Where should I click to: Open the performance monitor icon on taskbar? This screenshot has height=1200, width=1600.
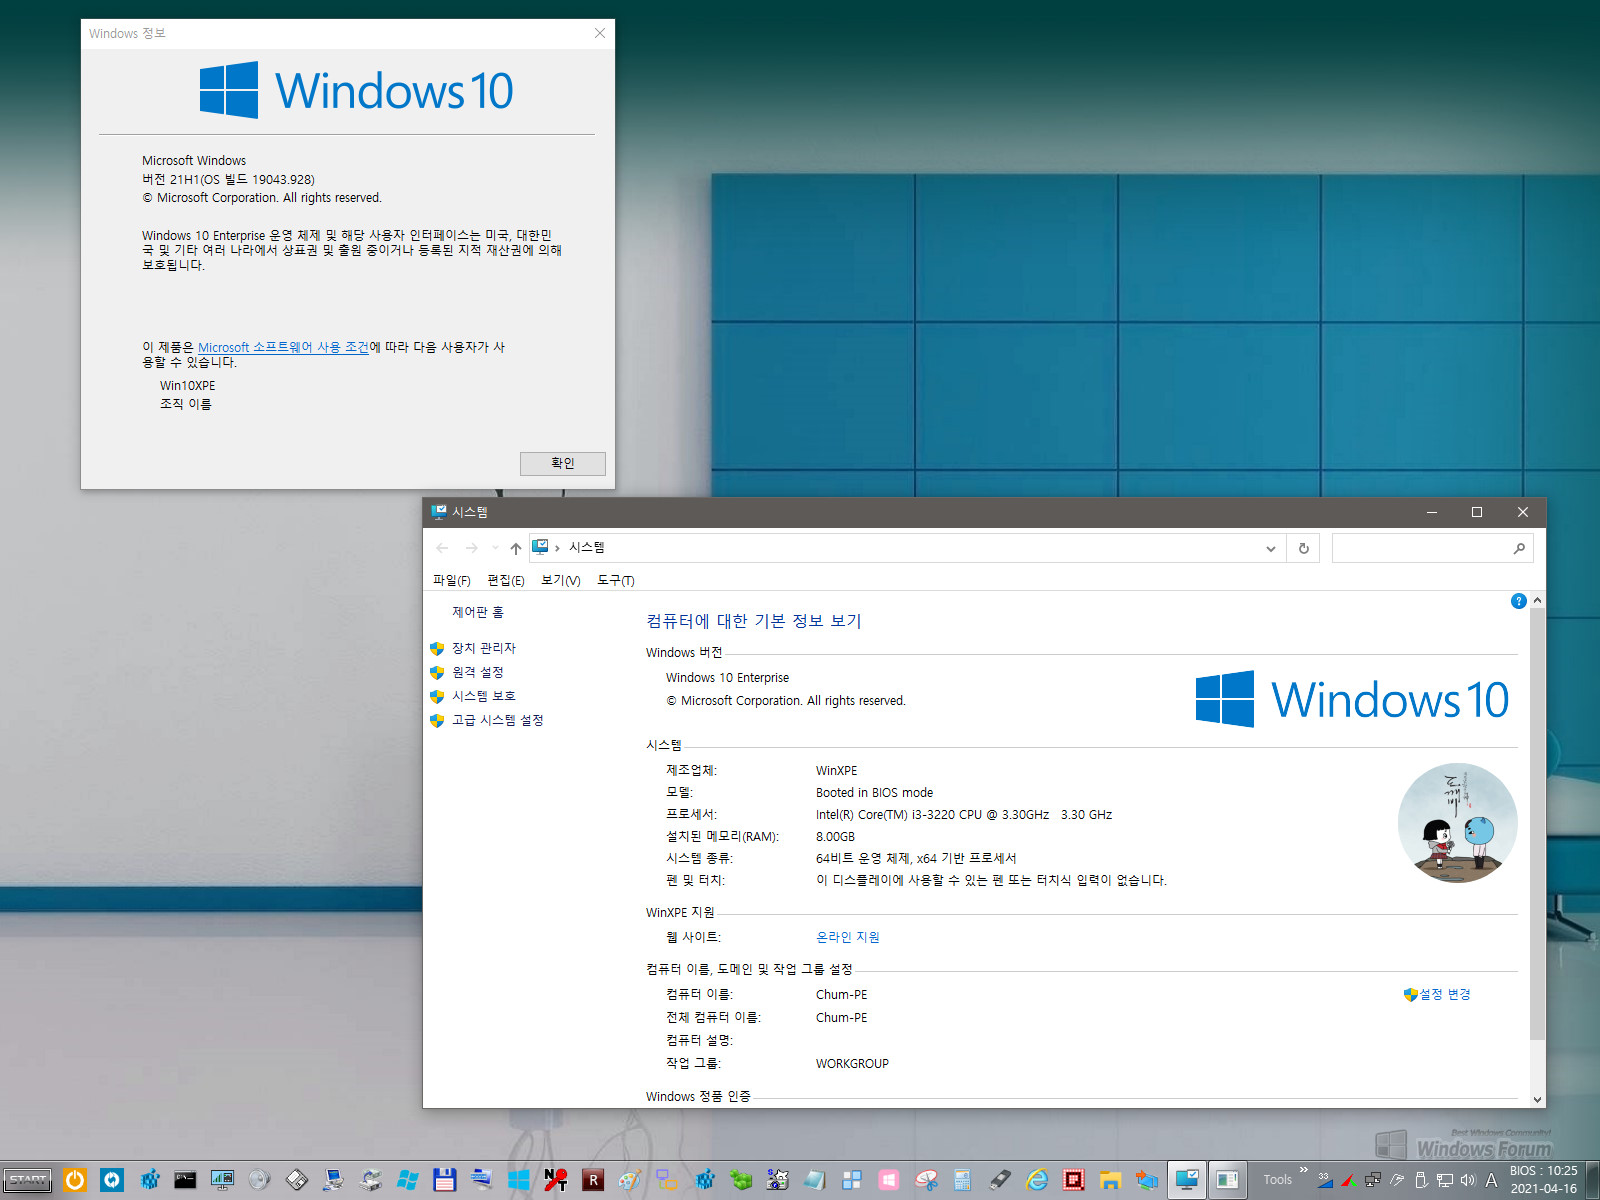point(222,1180)
